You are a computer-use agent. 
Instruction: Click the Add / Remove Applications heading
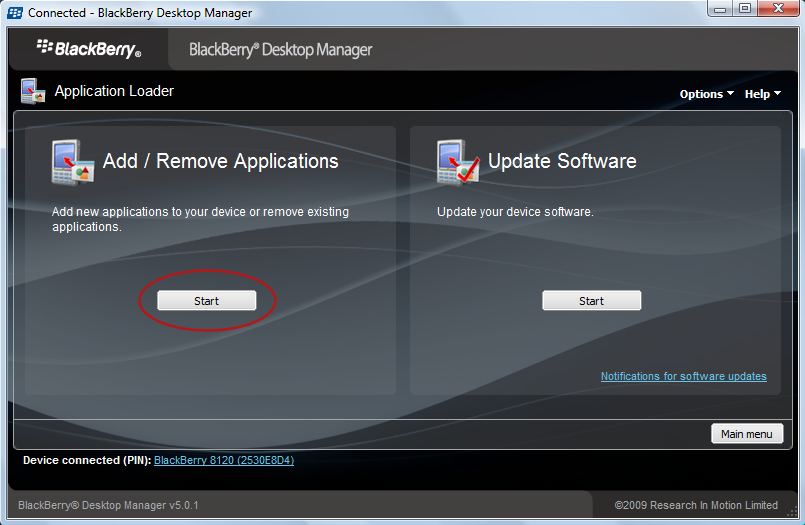click(221, 161)
